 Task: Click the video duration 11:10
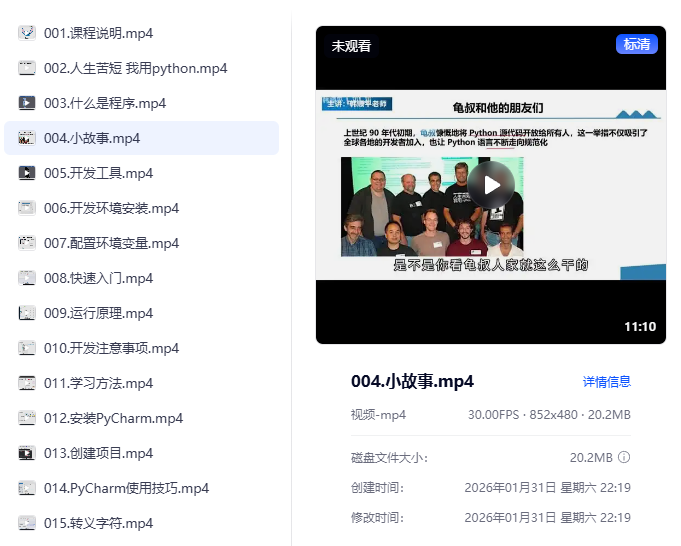(x=640, y=327)
